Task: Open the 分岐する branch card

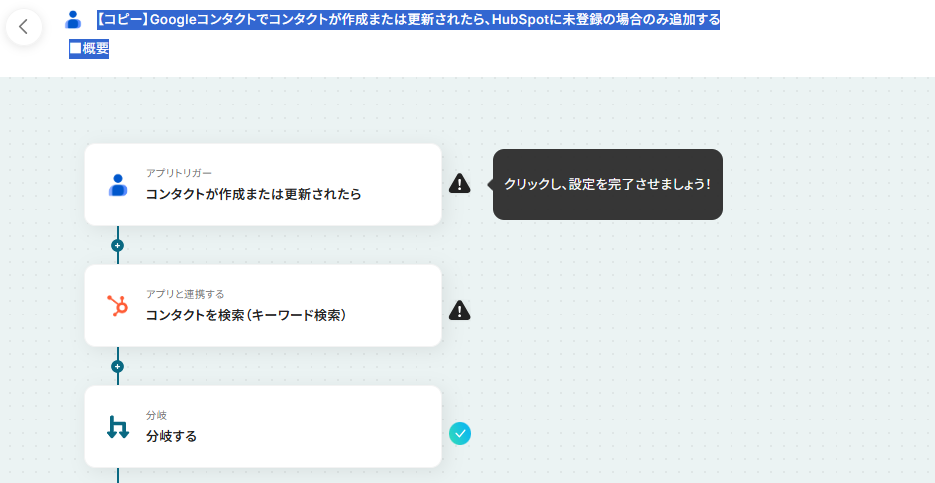Action: tap(263, 426)
